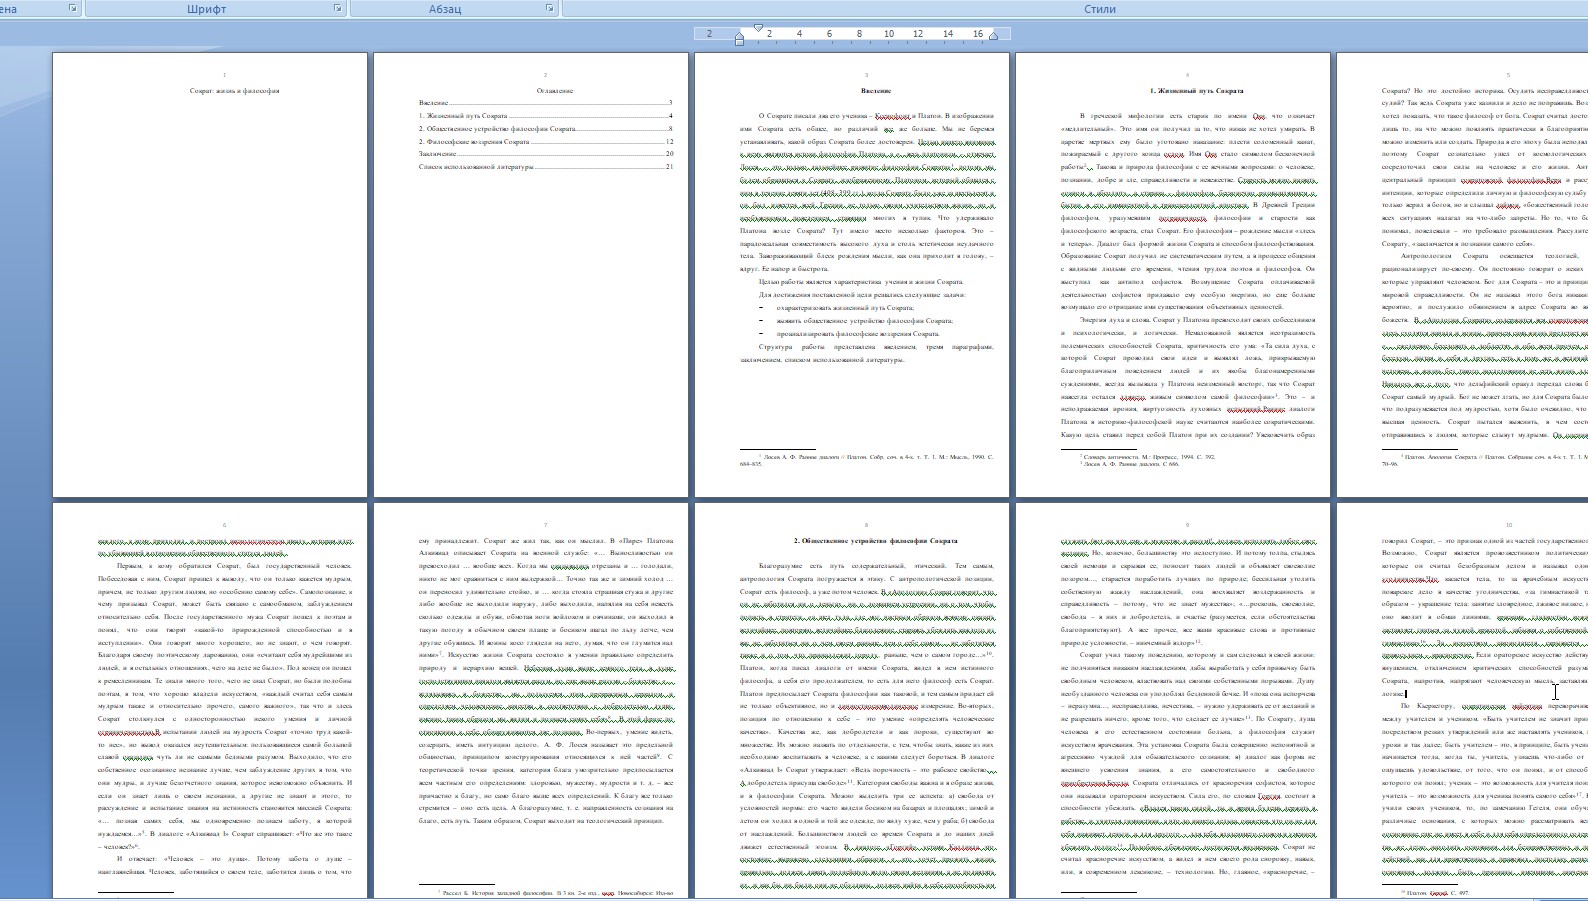Click the title 'Сократ: жизнь и философия'
The height and width of the screenshot is (901, 1588).
235,91
